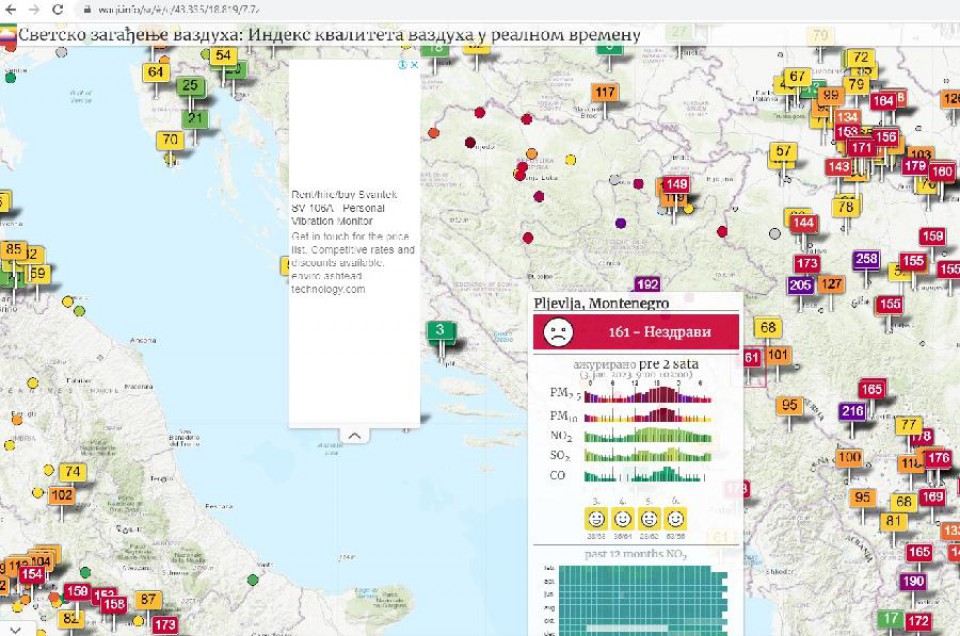
Task: Open the orange 117 station marker
Action: [605, 93]
